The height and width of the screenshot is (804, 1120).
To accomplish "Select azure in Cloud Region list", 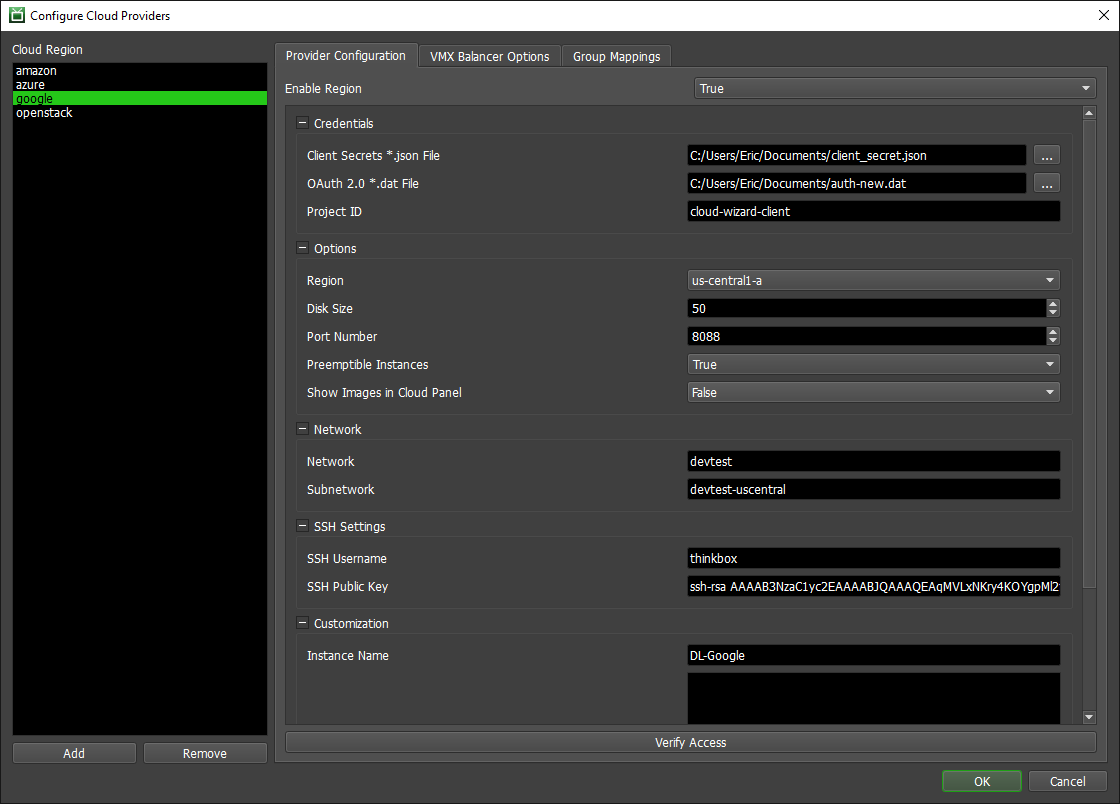I will click(x=139, y=84).
